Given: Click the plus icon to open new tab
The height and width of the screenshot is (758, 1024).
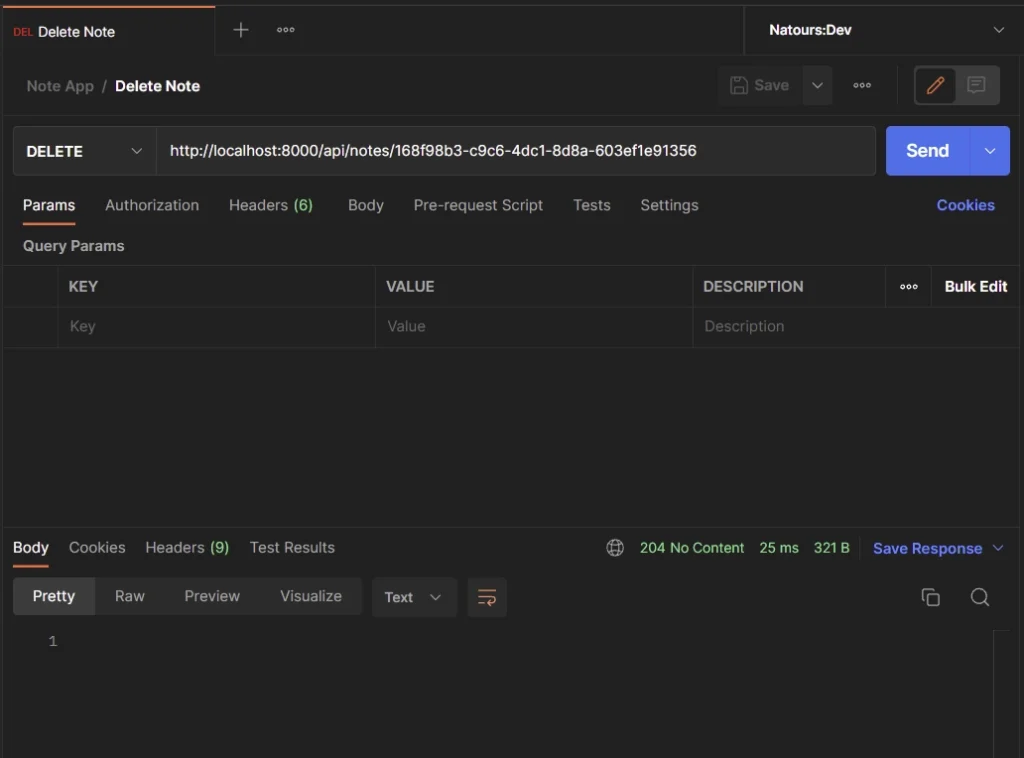Looking at the screenshot, I should pyautogui.click(x=240, y=30).
